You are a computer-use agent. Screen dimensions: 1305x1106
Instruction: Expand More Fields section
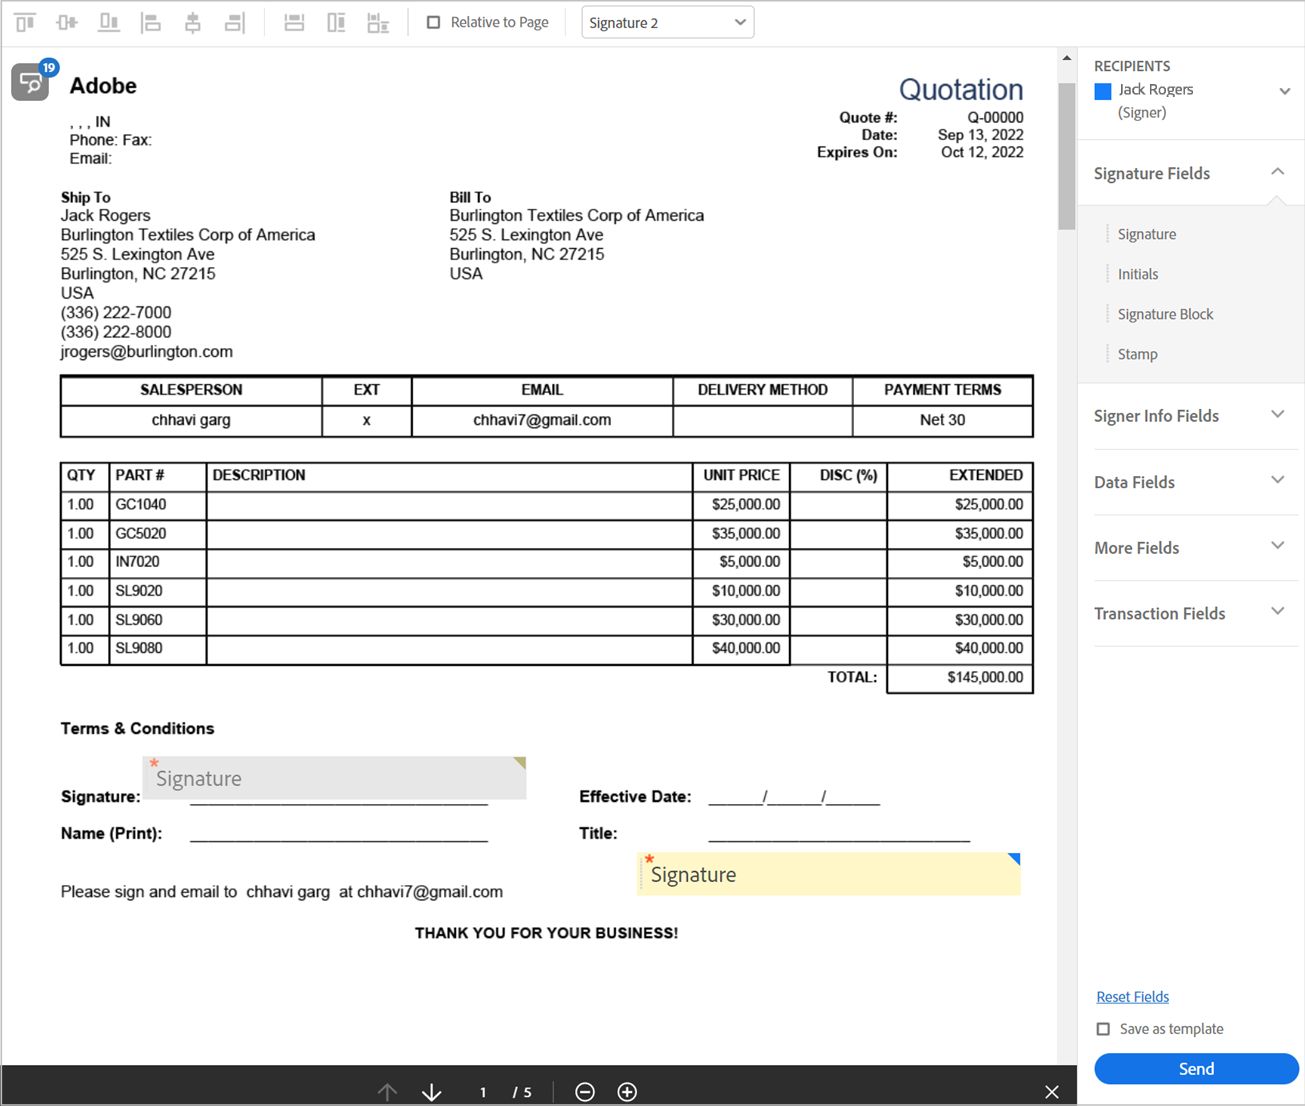click(x=1277, y=547)
